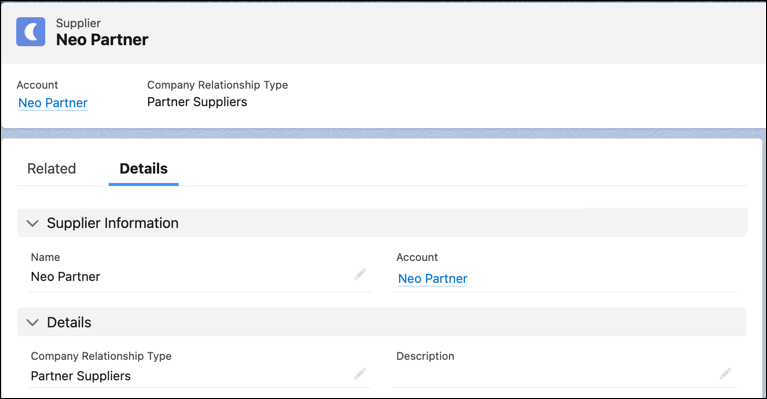Open Neo Partner link under Supplier Information
767x399 pixels.
(x=432, y=279)
